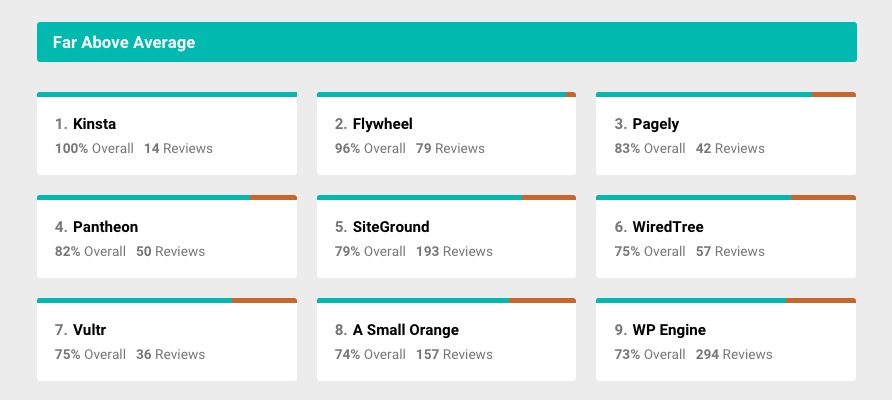Image resolution: width=892 pixels, height=400 pixels.
Task: Open the Kinsta hosting card
Action: pyautogui.click(x=167, y=134)
